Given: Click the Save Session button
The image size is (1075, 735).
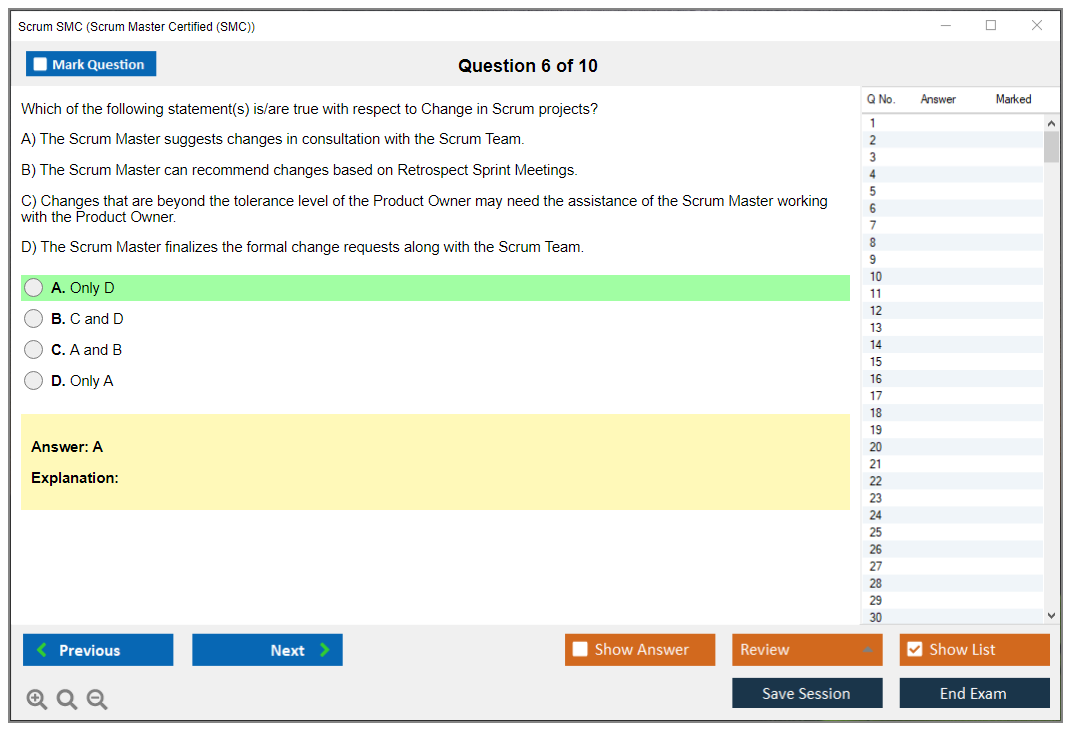Looking at the screenshot, I should click(807, 693).
